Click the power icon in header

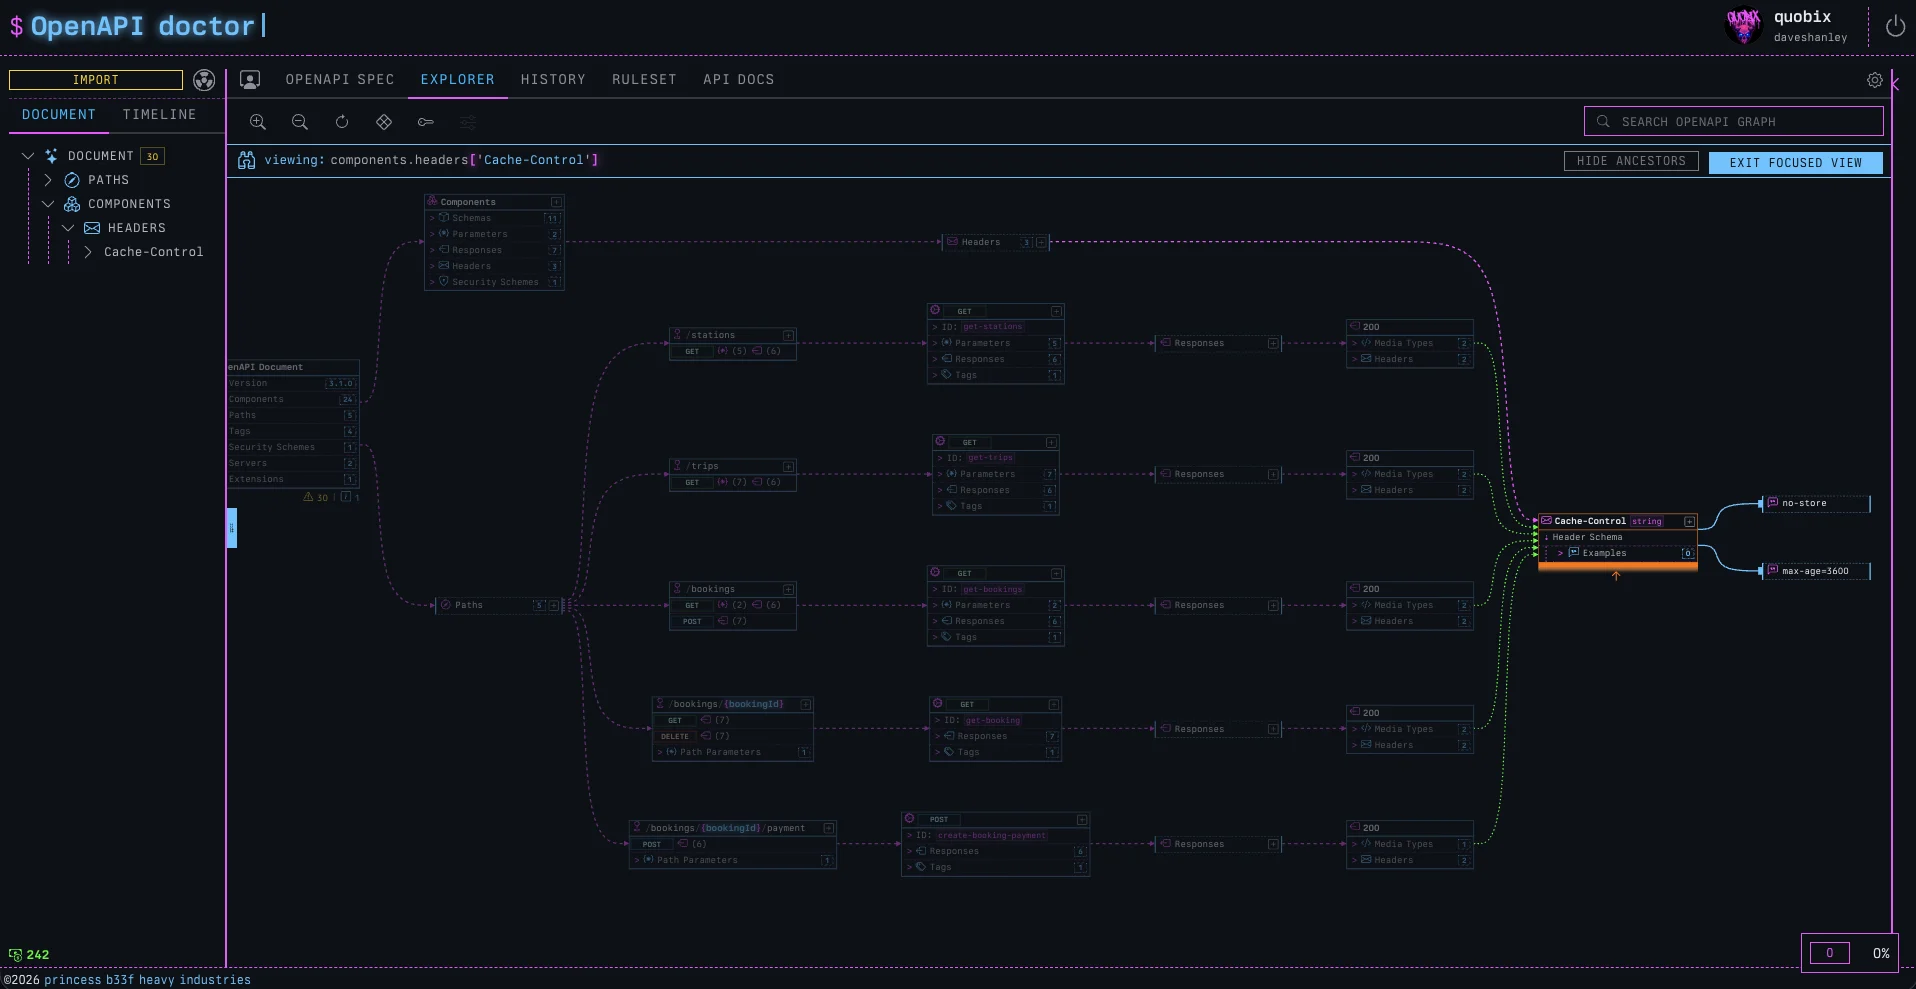(x=1895, y=27)
